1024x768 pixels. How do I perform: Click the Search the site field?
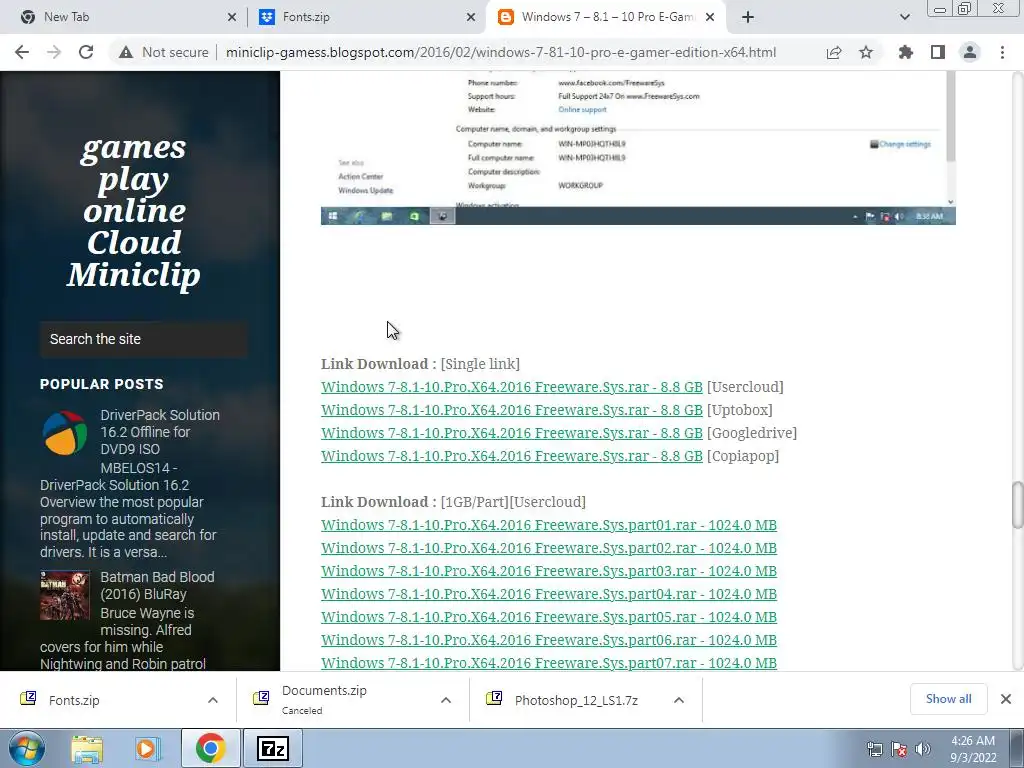[143, 339]
